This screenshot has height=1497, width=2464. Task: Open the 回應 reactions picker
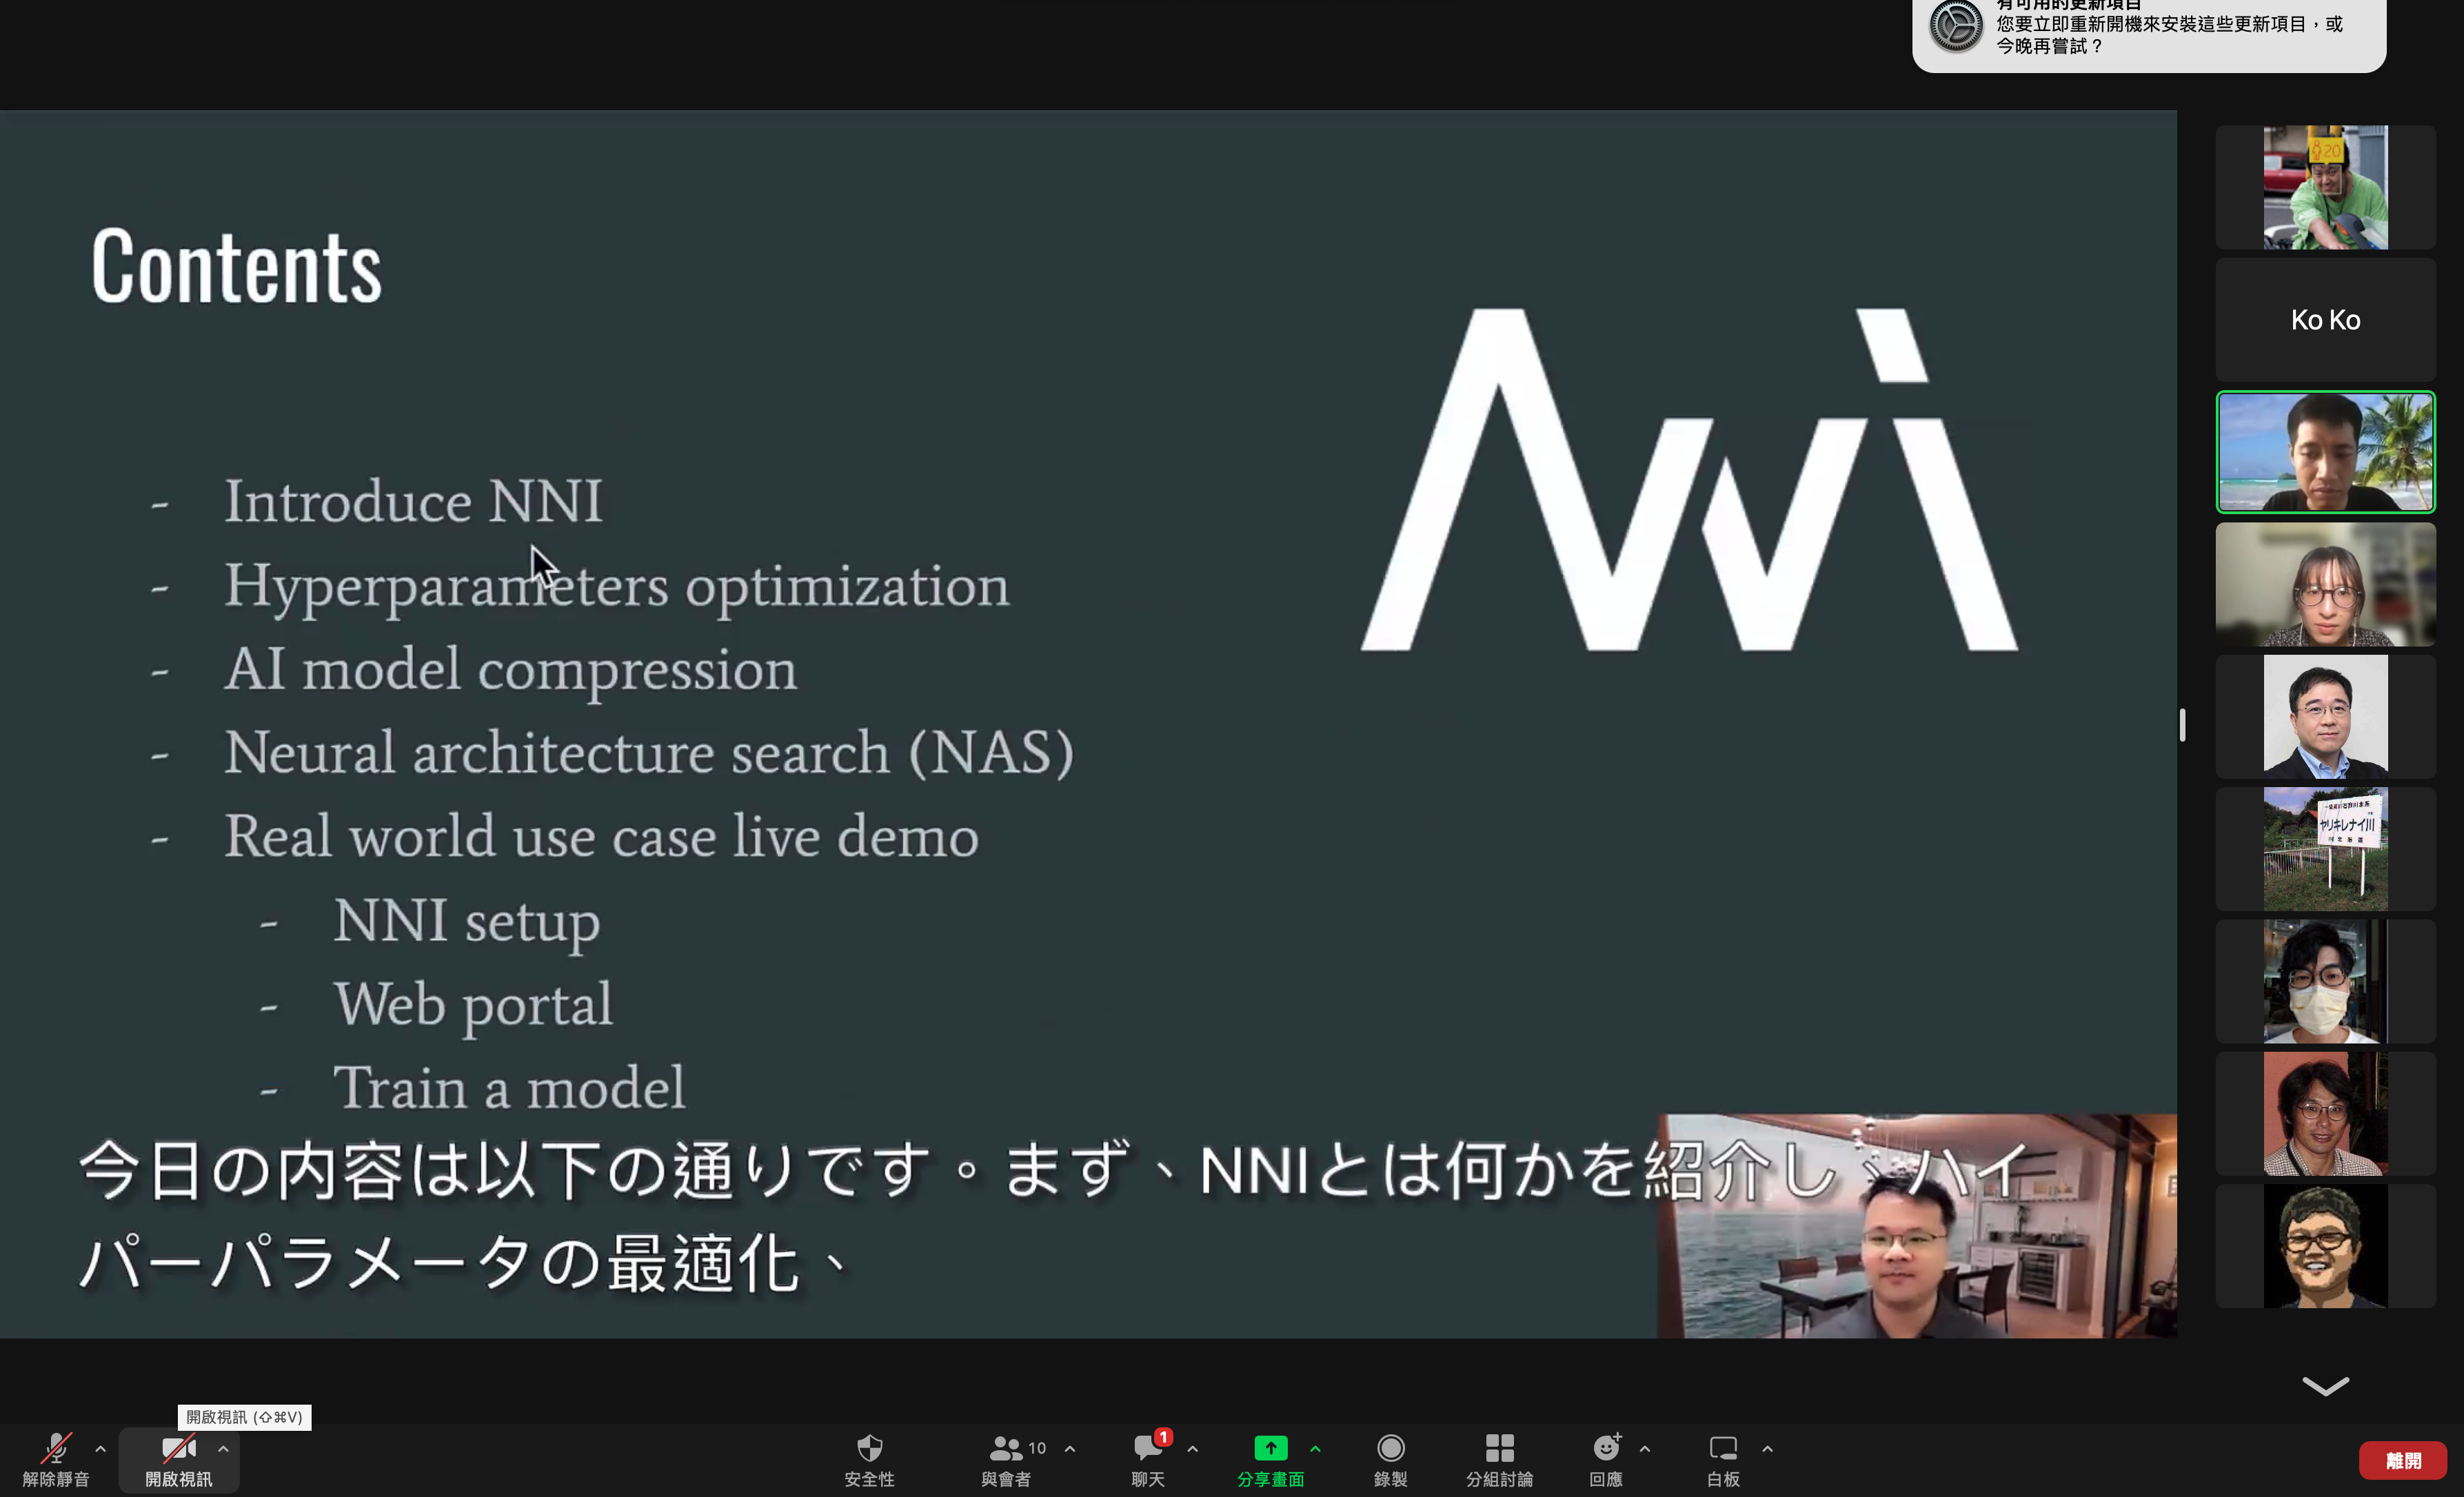tap(1606, 1460)
